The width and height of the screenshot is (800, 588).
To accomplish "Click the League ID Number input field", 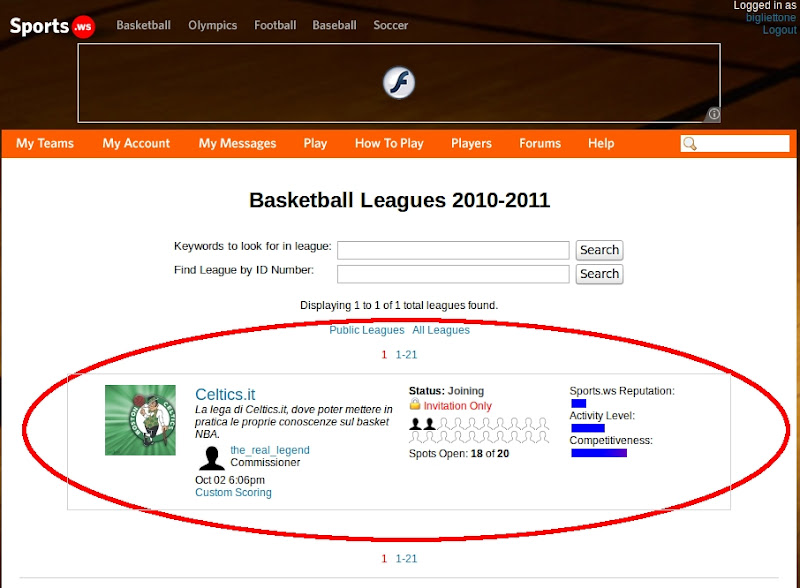I will tap(453, 274).
